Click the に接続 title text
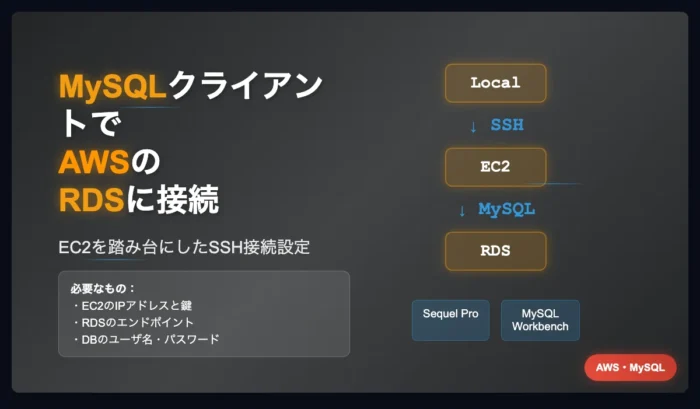 tap(173, 199)
